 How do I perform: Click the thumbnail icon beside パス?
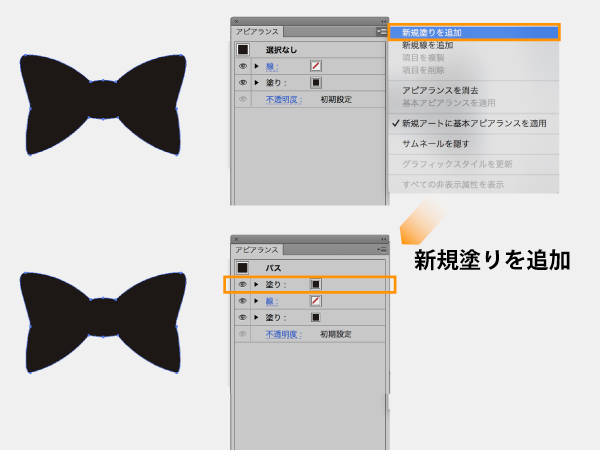click(243, 268)
